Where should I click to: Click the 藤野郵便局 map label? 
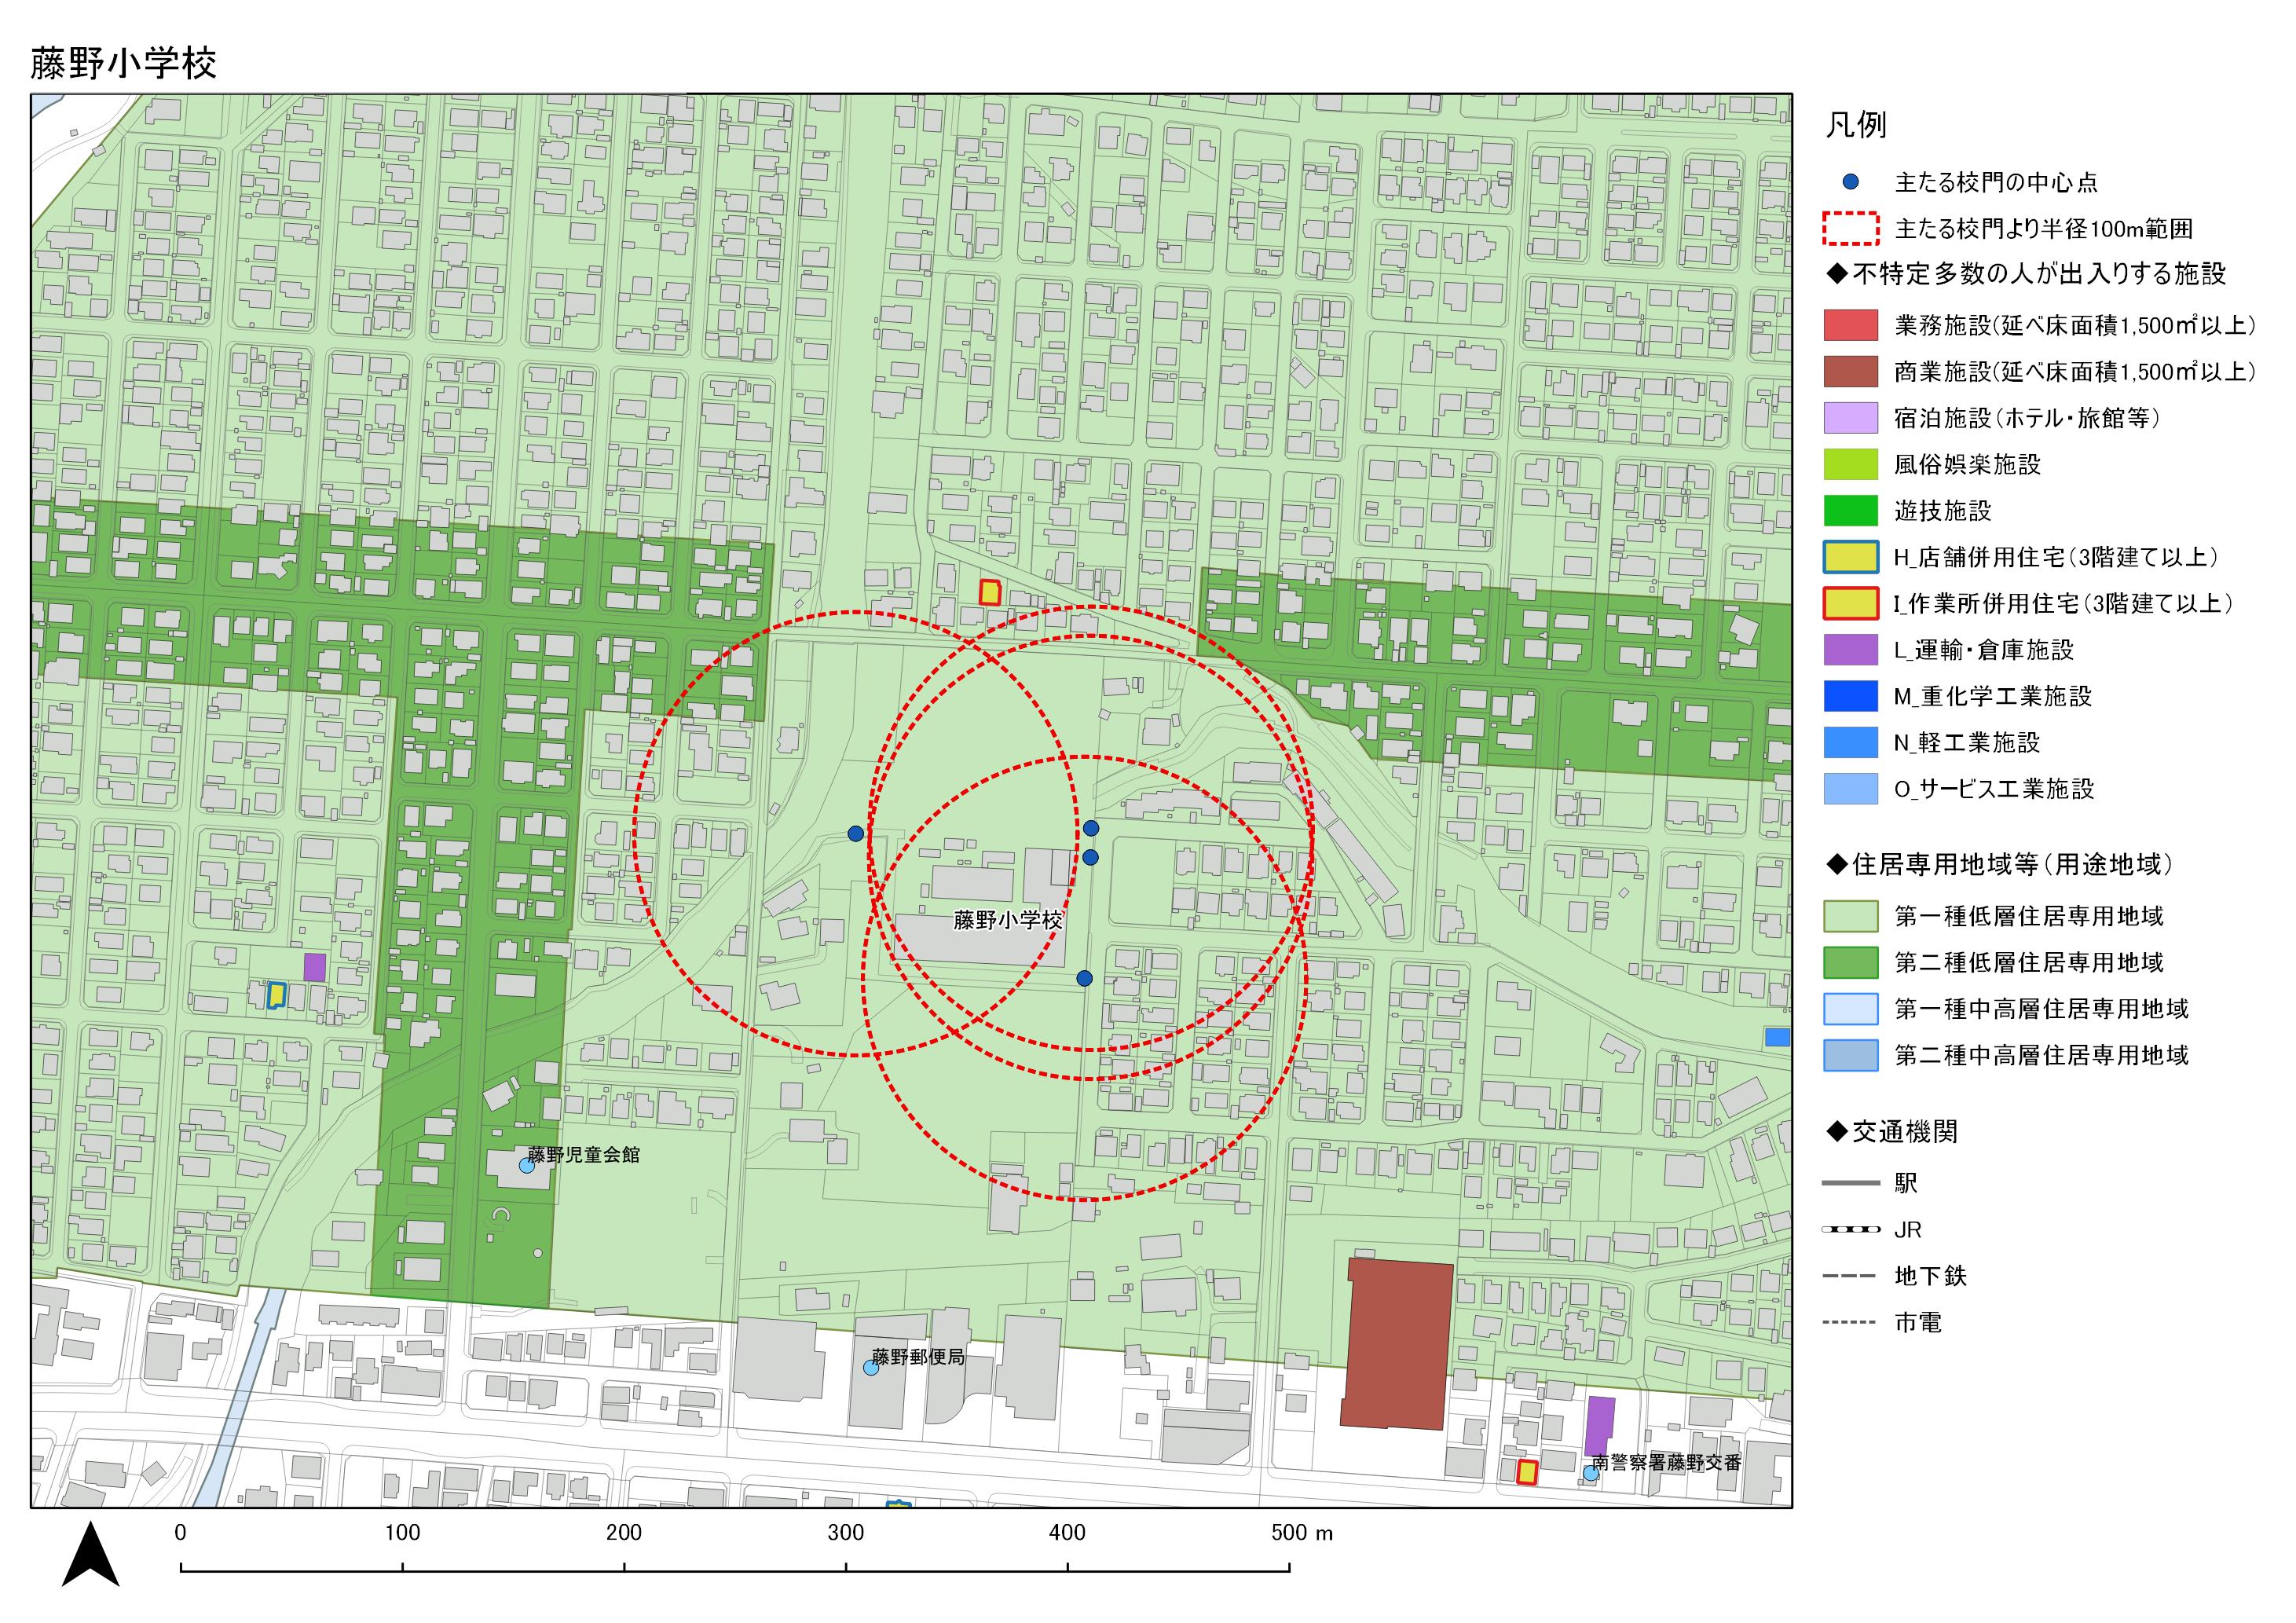[918, 1357]
